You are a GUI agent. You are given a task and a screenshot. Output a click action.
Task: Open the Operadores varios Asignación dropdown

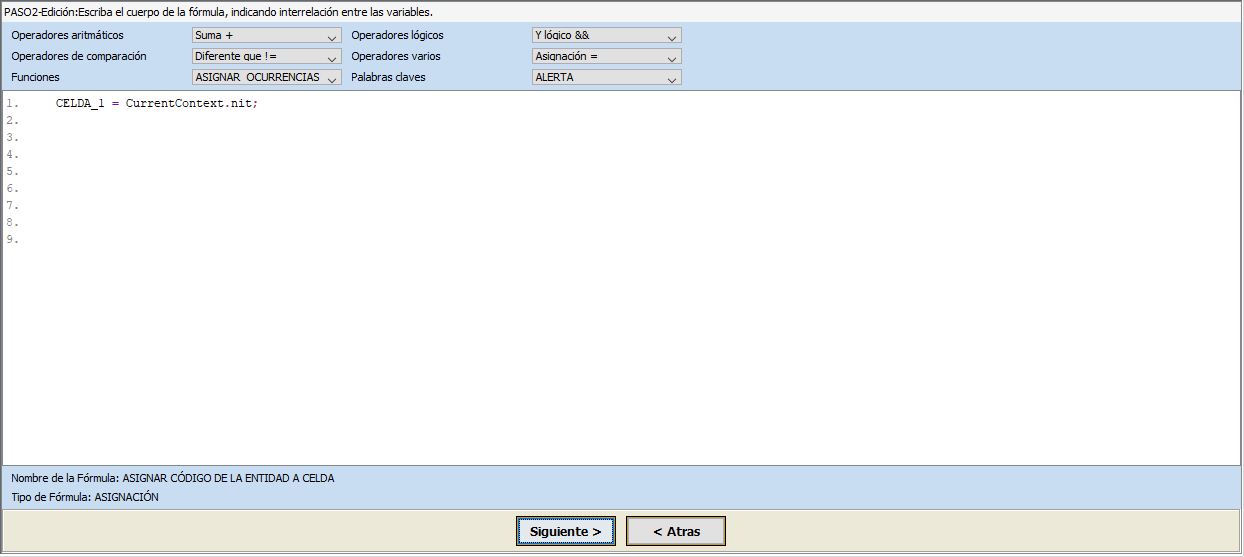click(606, 57)
